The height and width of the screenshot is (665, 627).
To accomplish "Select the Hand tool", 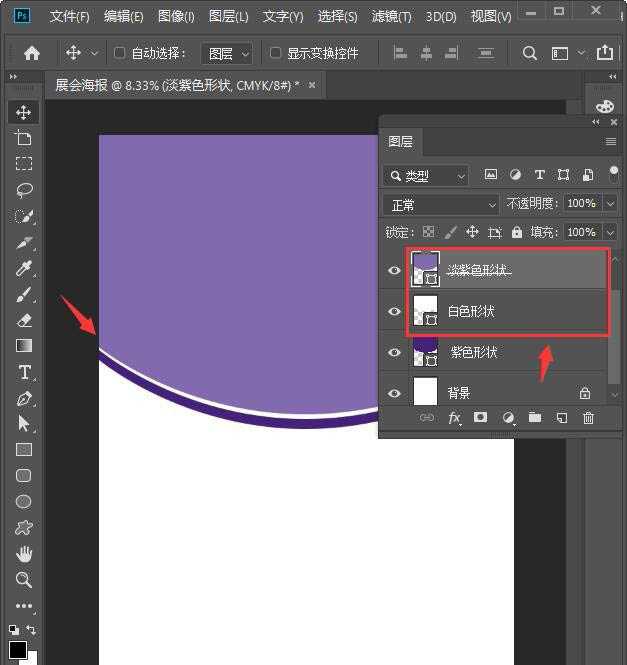I will [24, 554].
